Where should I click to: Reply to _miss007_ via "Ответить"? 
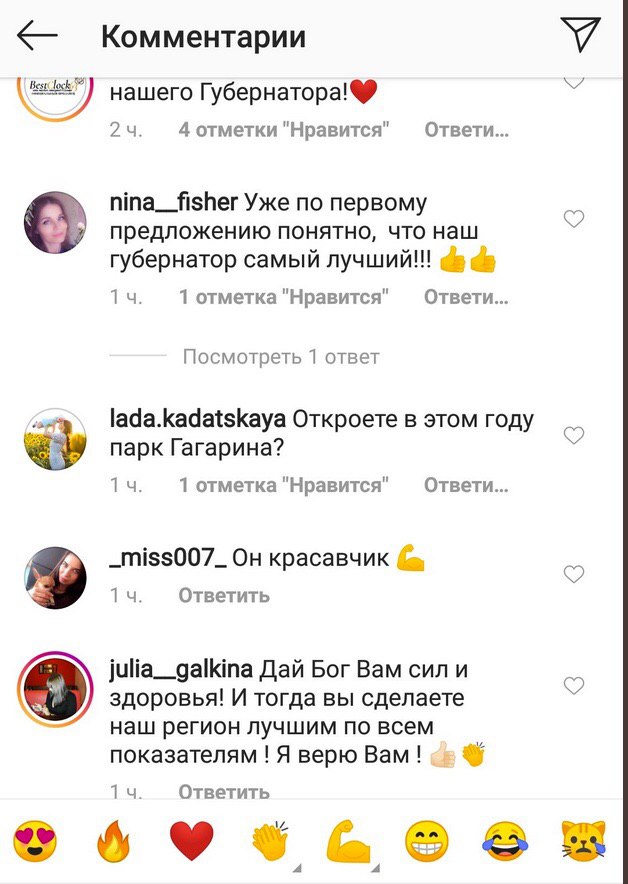click(224, 595)
